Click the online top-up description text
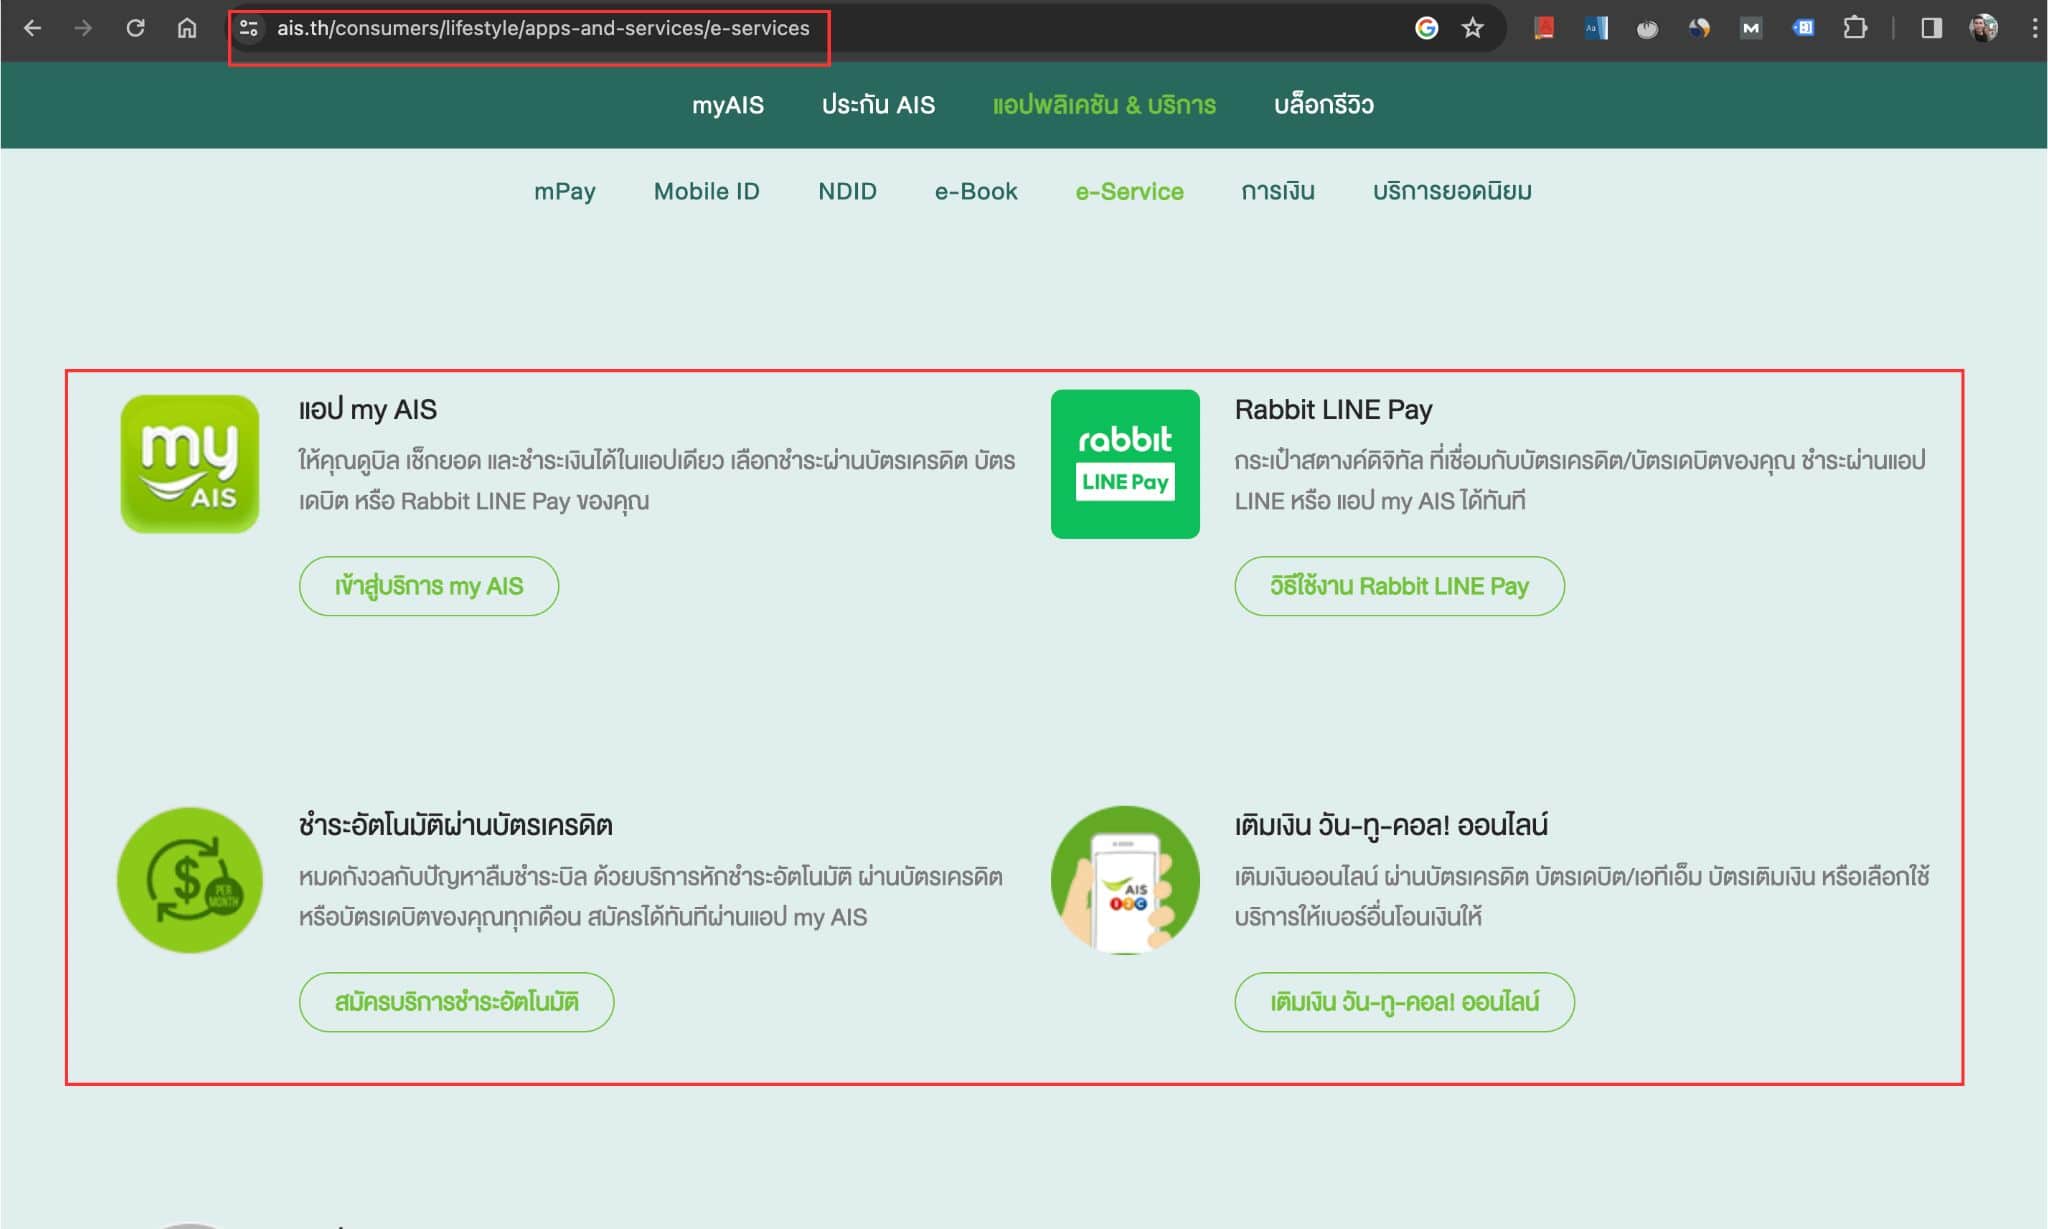 pyautogui.click(x=1582, y=897)
